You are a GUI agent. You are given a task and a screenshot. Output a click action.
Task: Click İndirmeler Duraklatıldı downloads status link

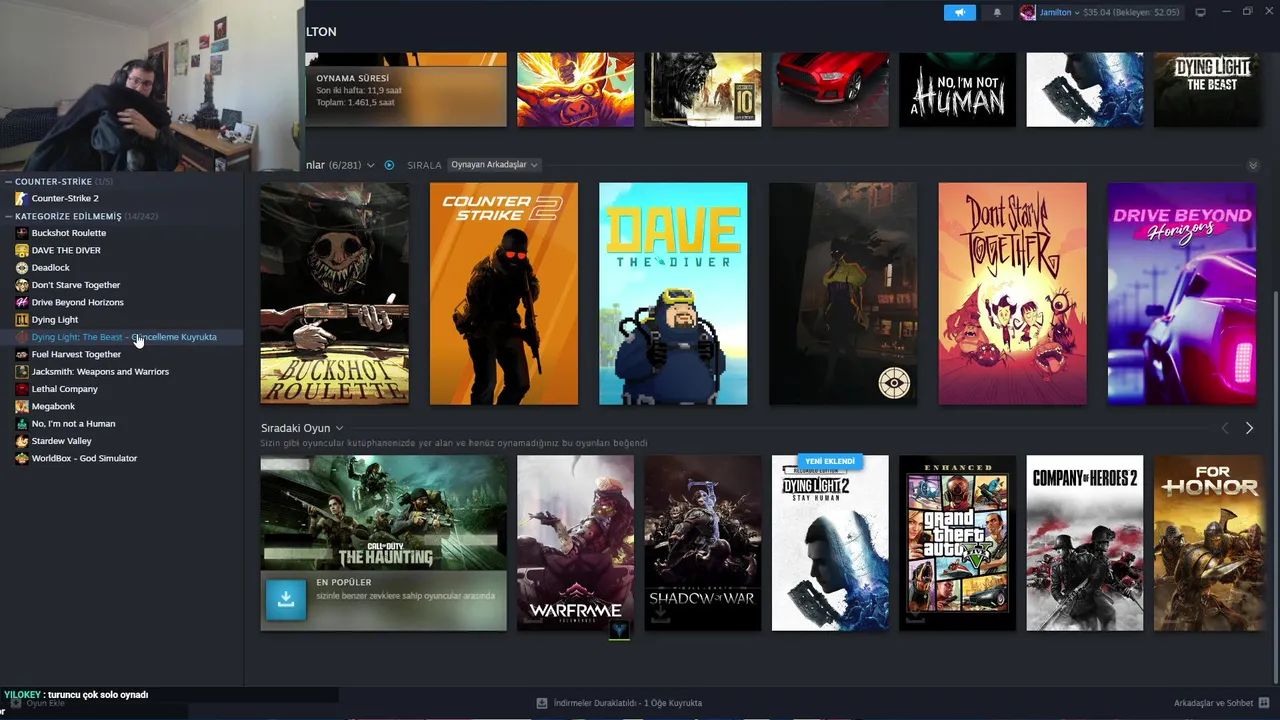coord(626,703)
